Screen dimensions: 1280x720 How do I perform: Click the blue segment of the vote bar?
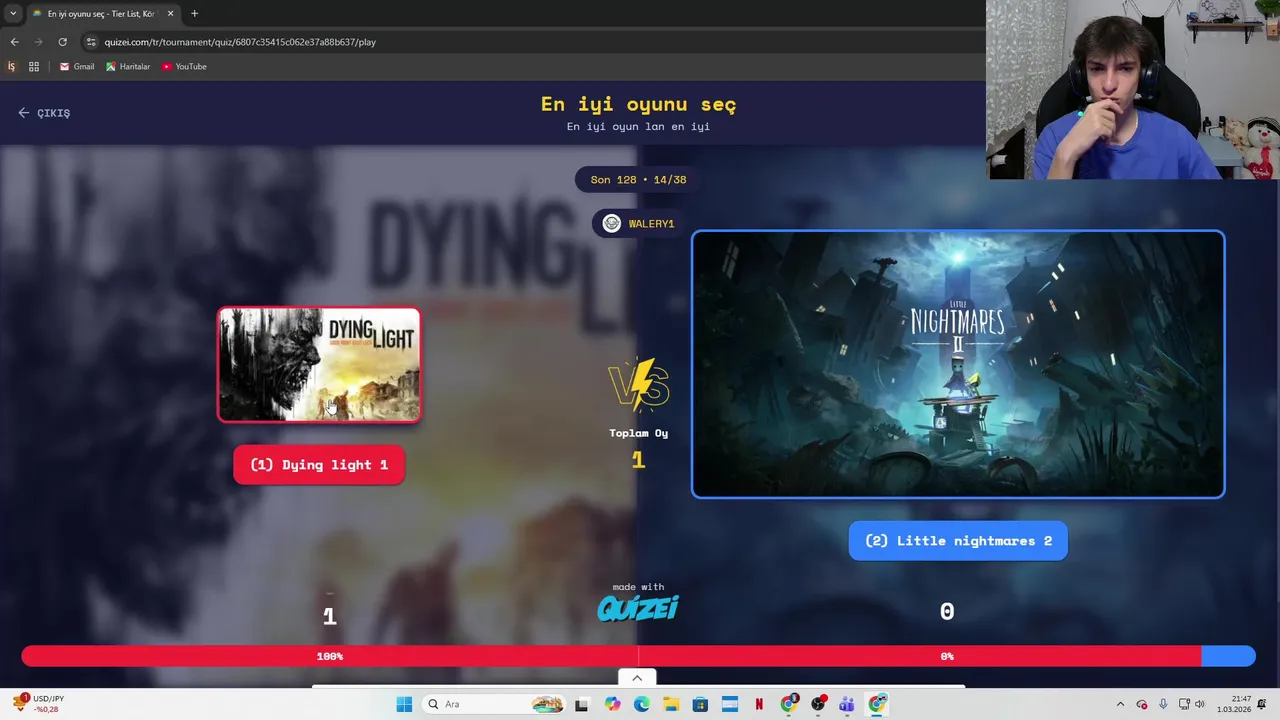click(1228, 656)
